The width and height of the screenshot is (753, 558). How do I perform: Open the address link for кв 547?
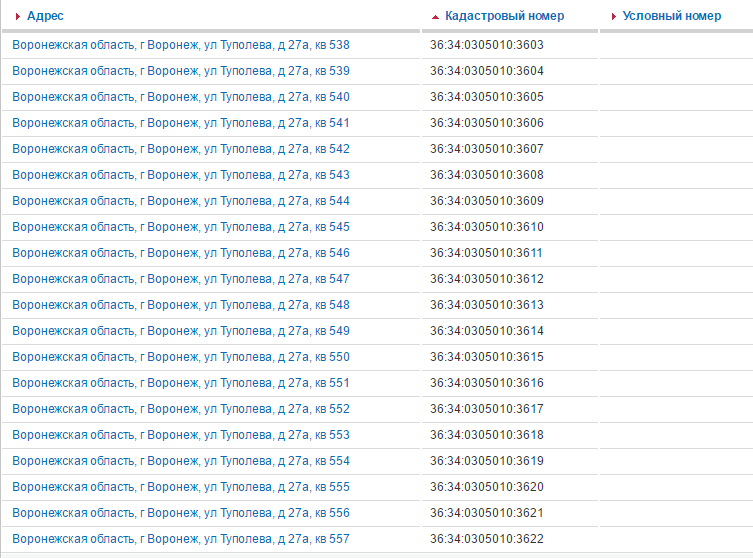[x=181, y=279]
